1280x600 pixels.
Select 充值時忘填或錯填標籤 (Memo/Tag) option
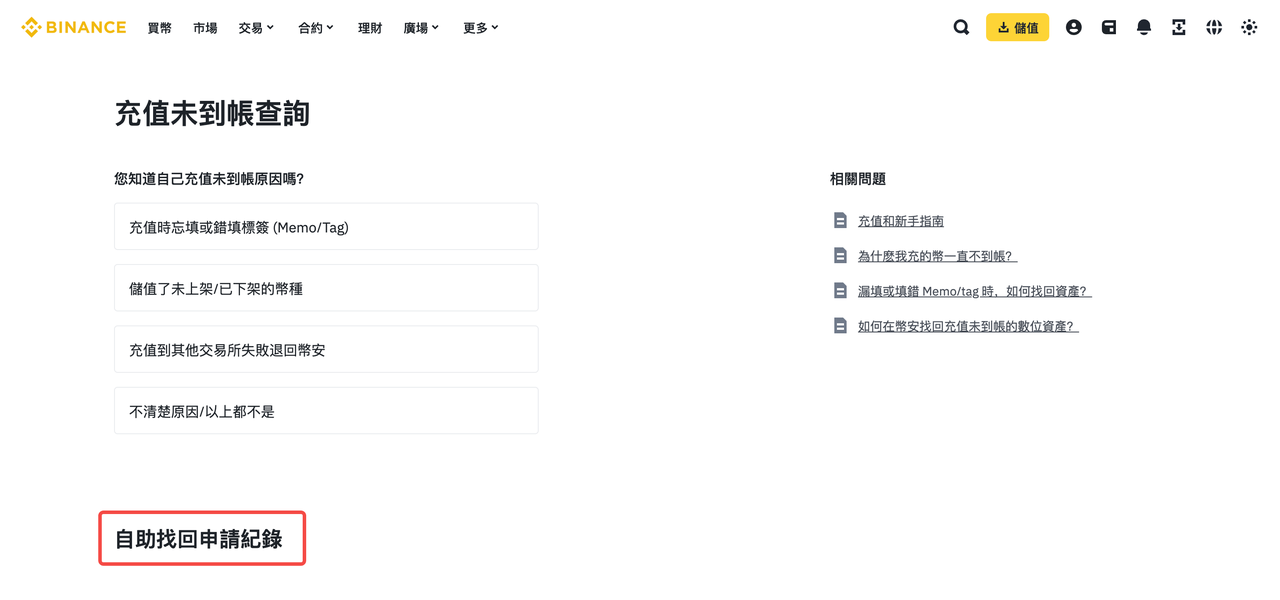click(326, 227)
